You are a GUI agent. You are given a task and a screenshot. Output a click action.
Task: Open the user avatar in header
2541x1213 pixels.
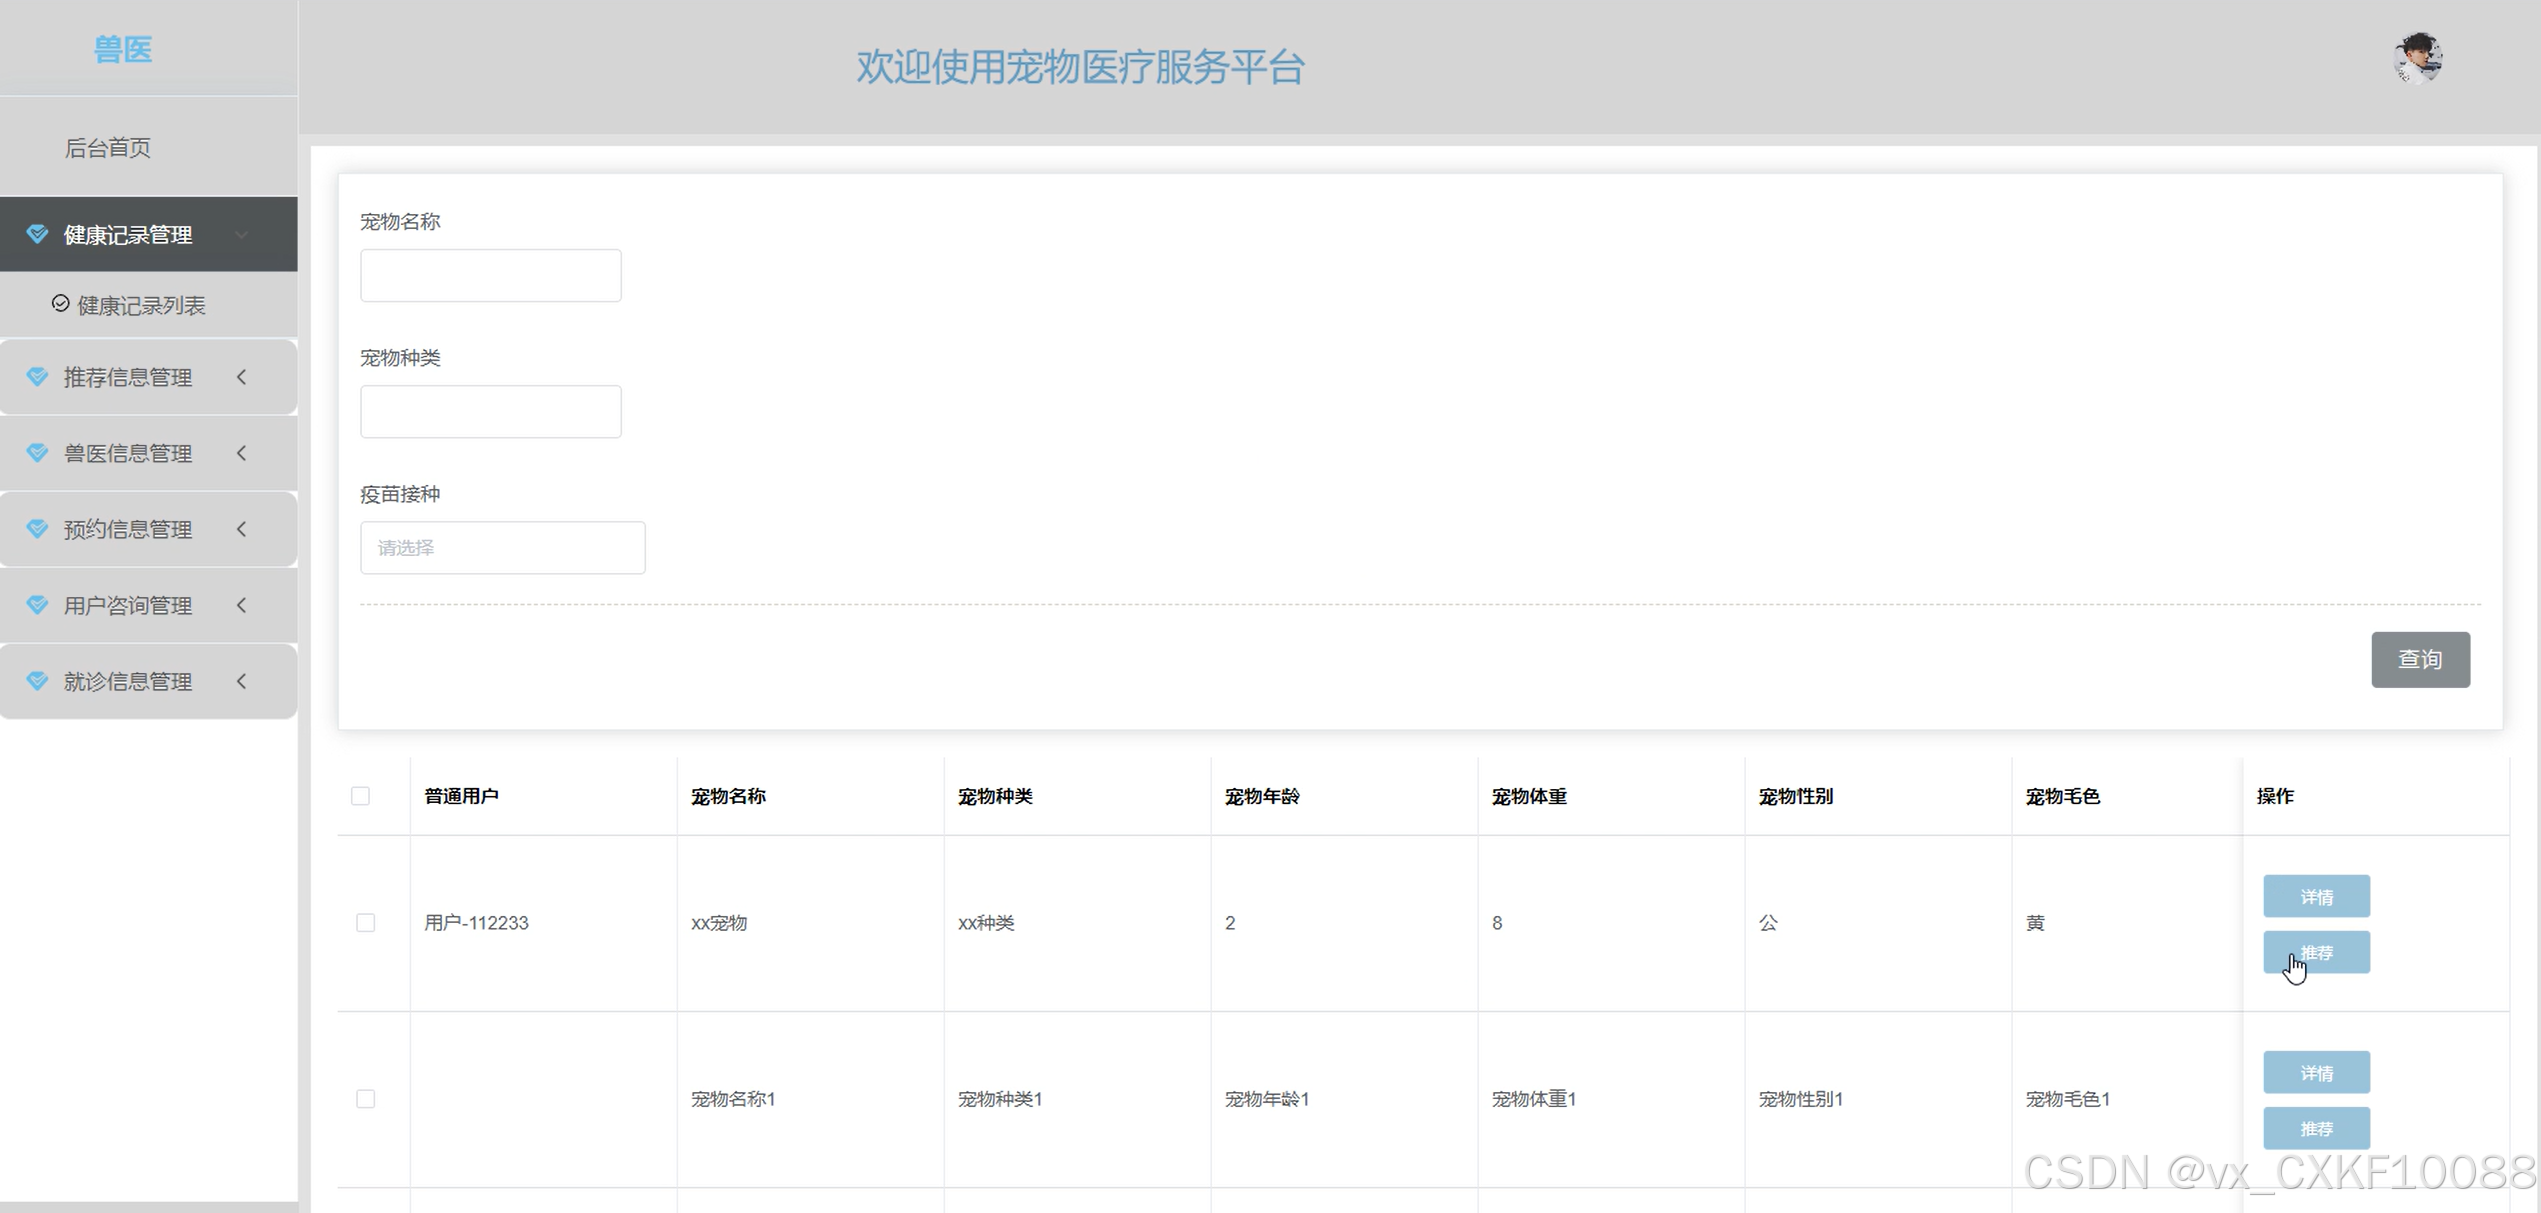pos(2417,59)
